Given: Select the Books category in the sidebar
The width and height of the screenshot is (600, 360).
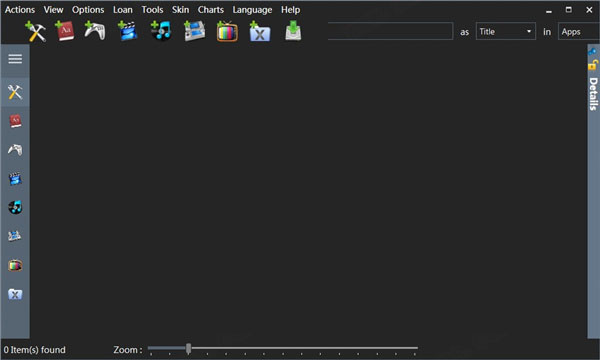Looking at the screenshot, I should [x=15, y=121].
